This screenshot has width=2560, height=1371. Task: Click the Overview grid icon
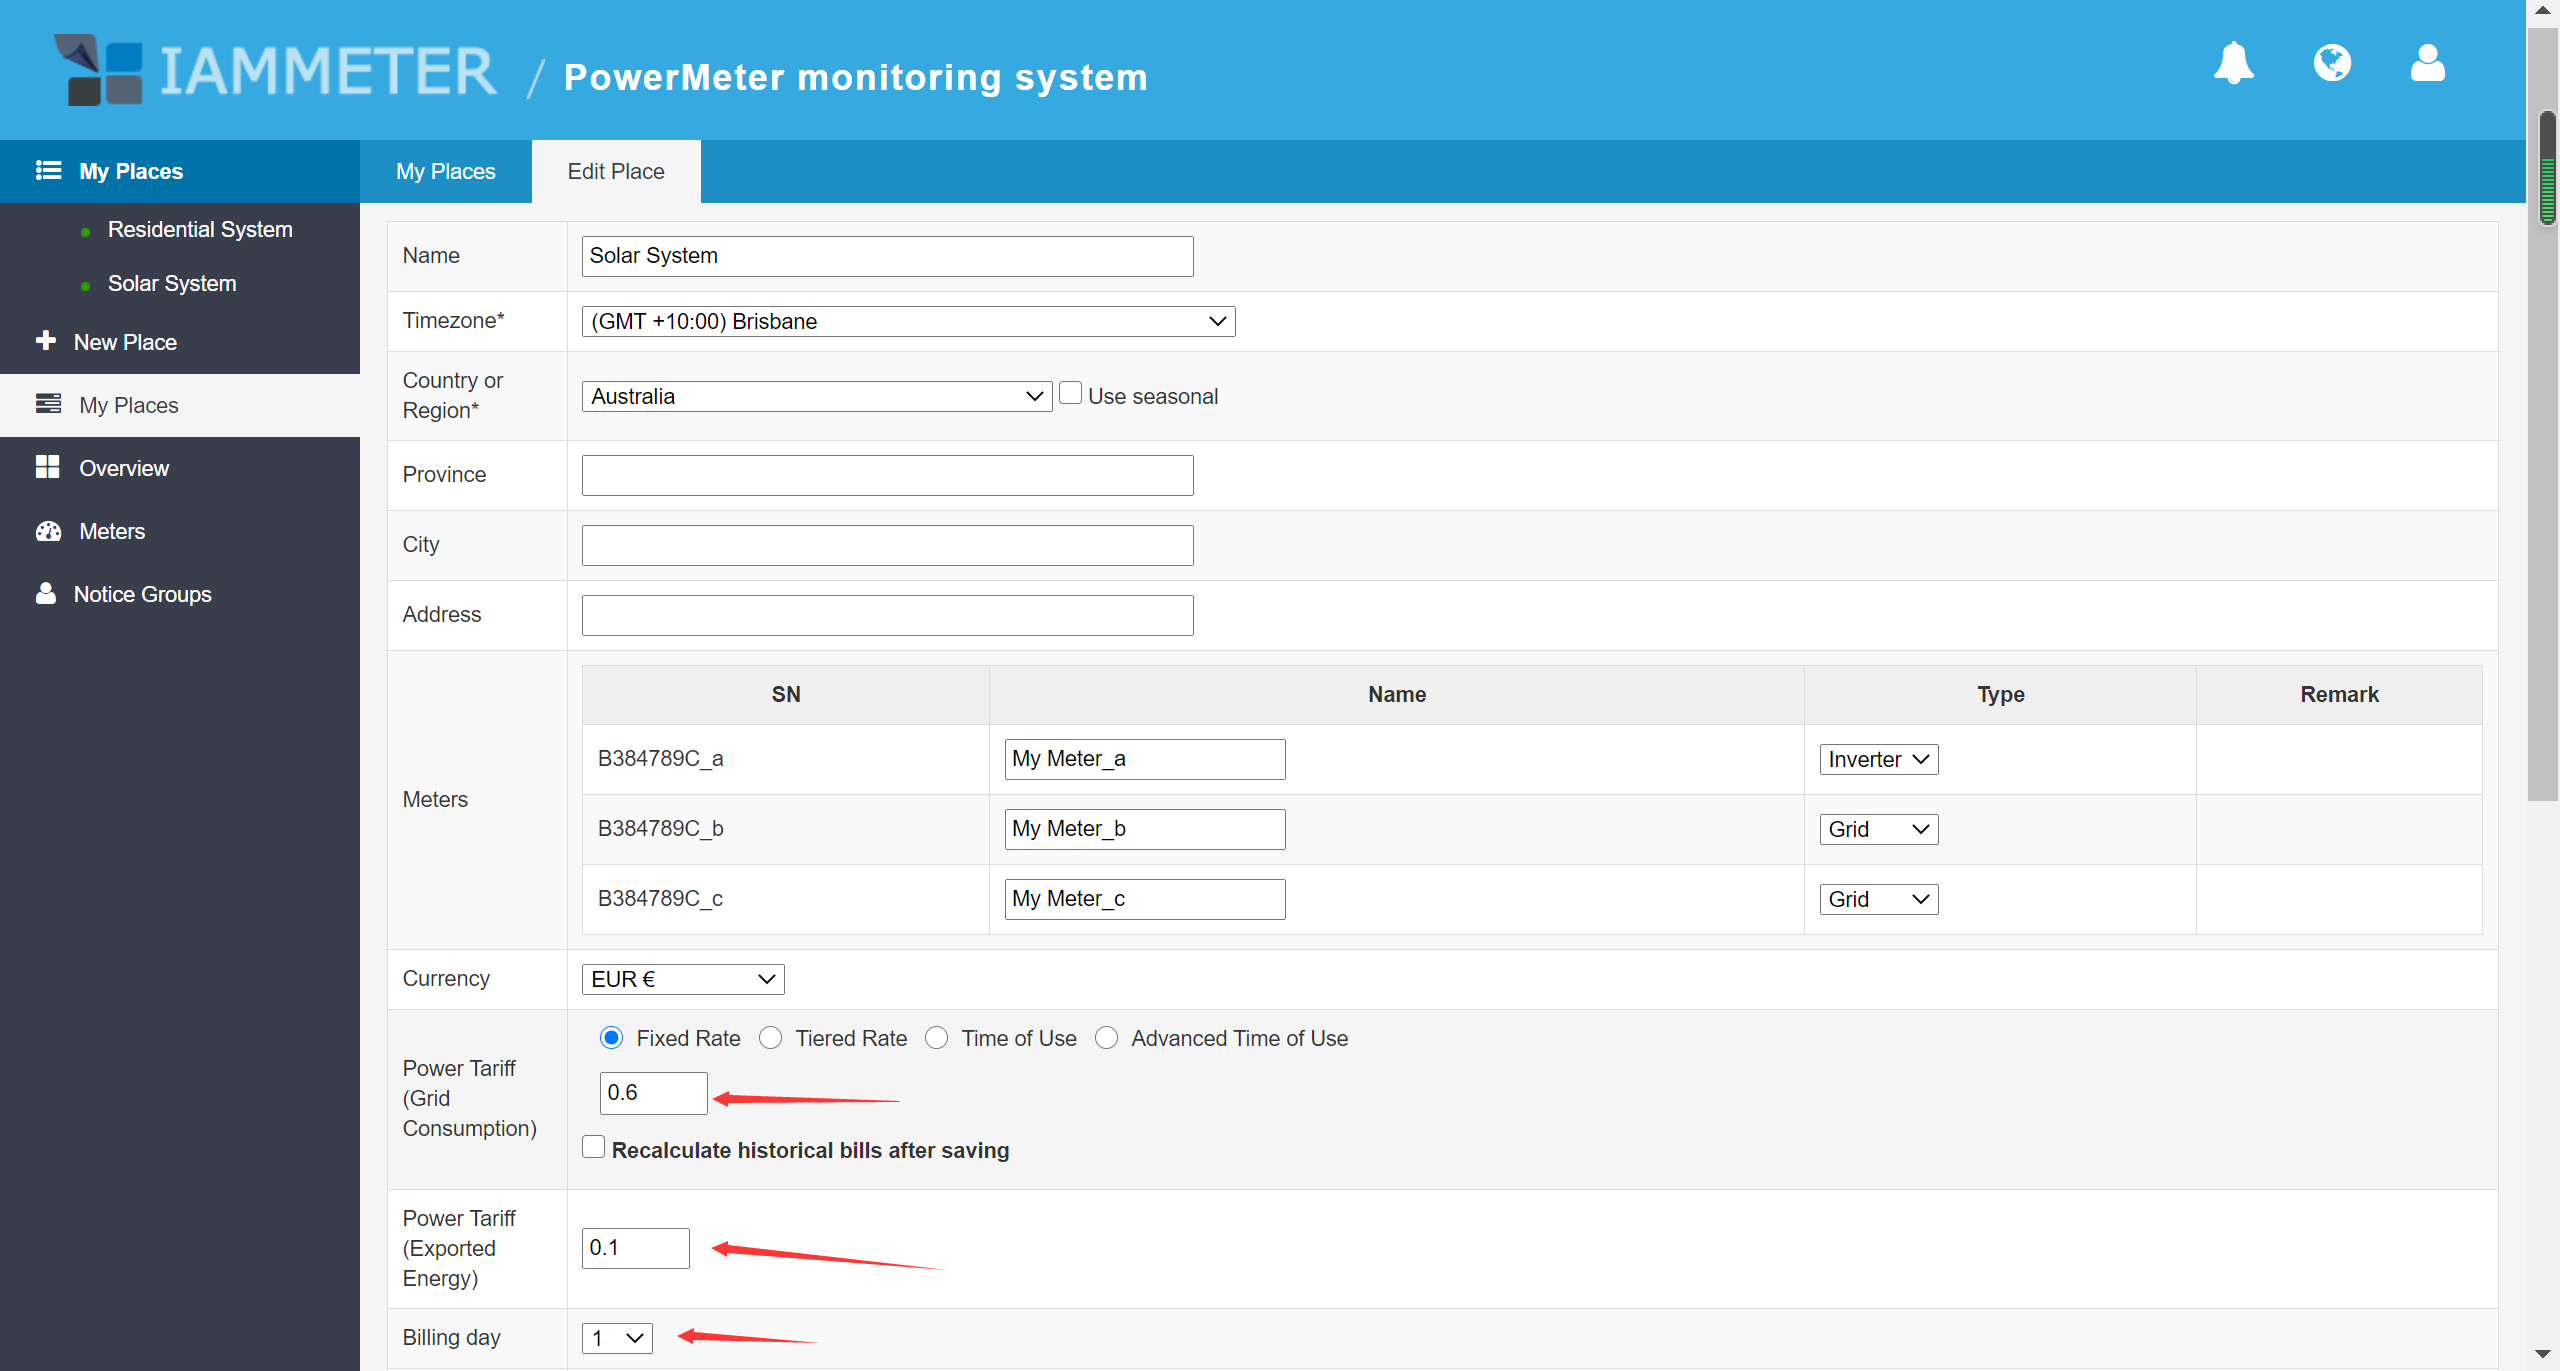pos(47,467)
